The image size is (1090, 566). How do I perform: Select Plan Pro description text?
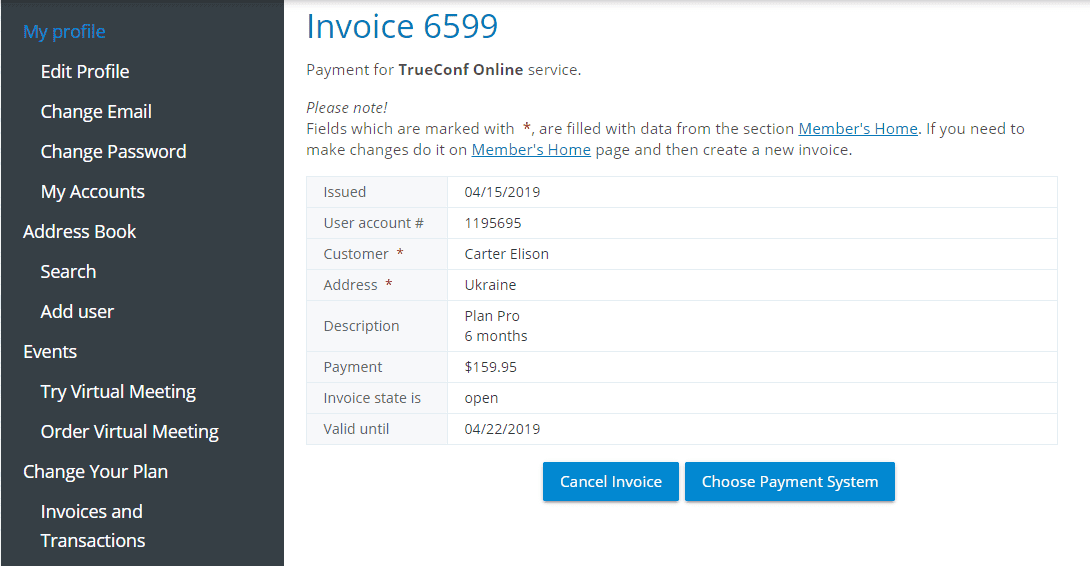pyautogui.click(x=492, y=316)
